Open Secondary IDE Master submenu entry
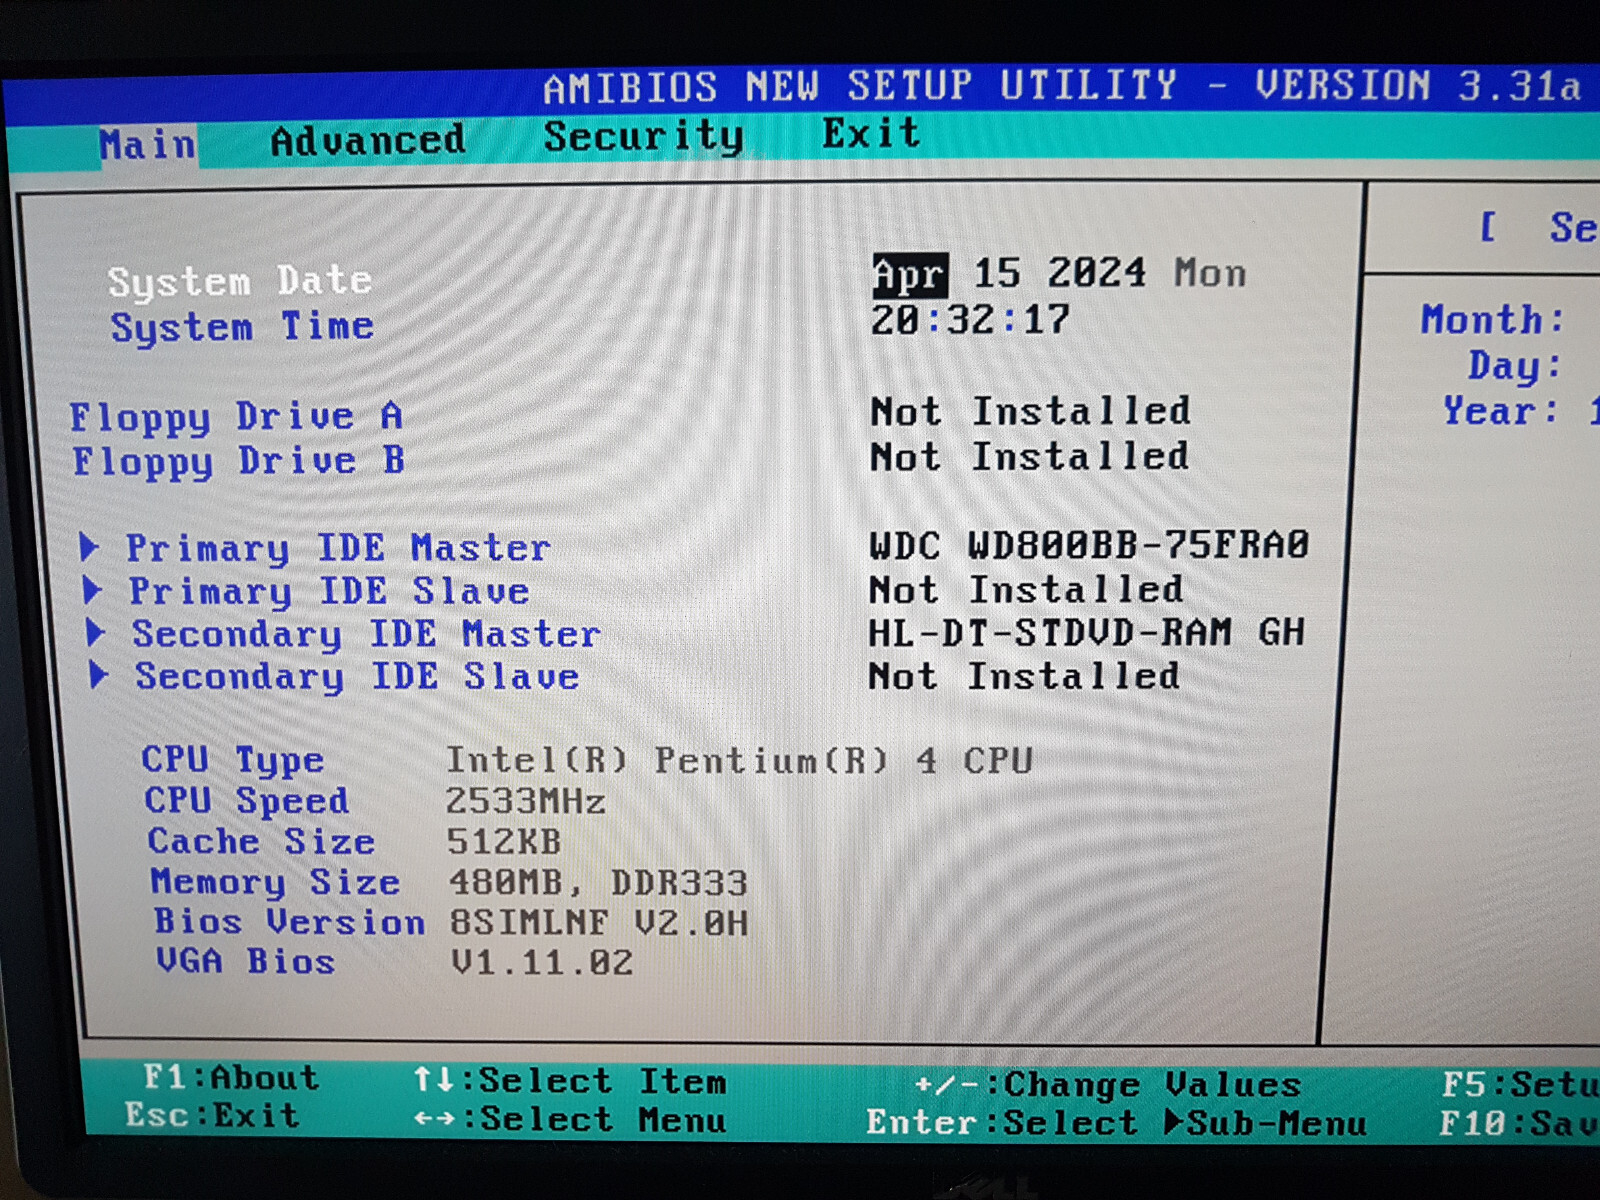 tap(366, 634)
